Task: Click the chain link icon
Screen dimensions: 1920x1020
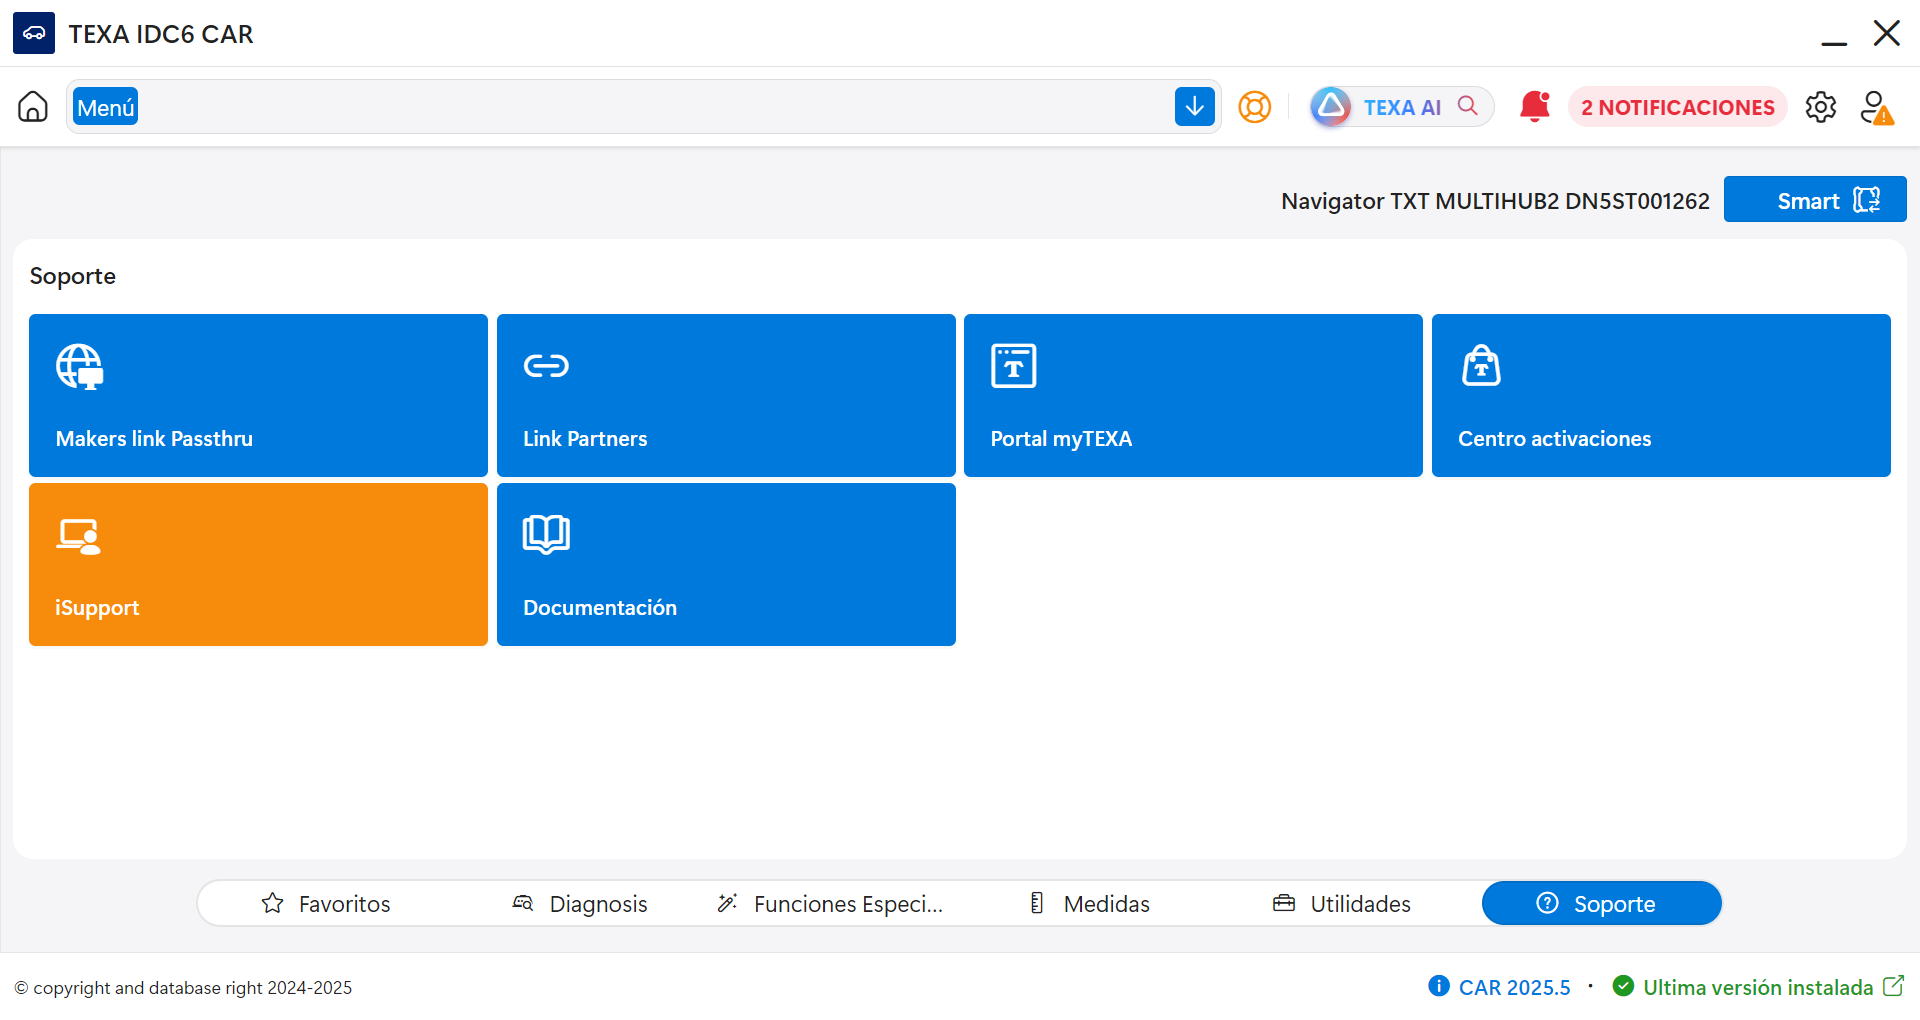Action: tap(546, 366)
